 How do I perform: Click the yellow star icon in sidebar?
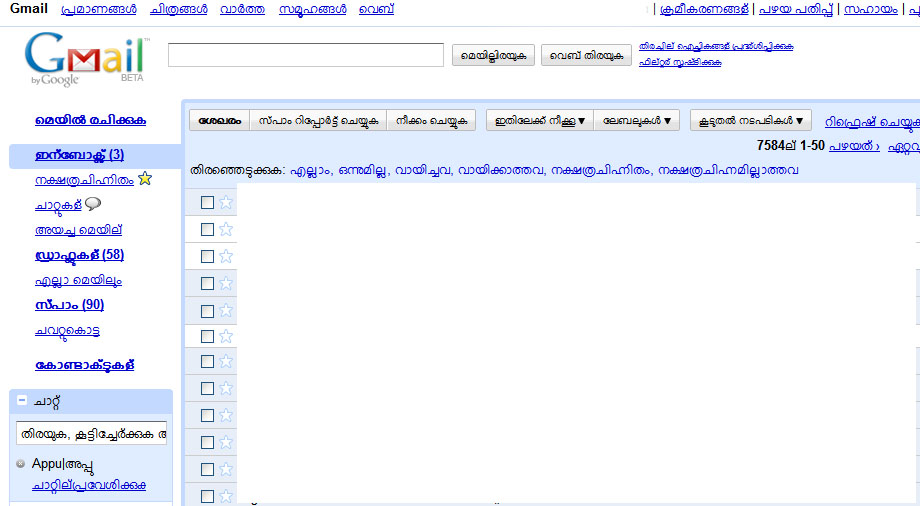click(145, 178)
